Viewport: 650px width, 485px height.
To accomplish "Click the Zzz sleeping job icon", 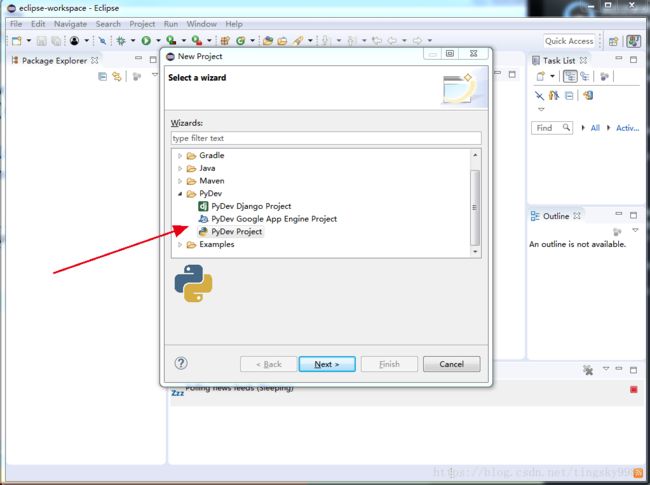I will 177,392.
